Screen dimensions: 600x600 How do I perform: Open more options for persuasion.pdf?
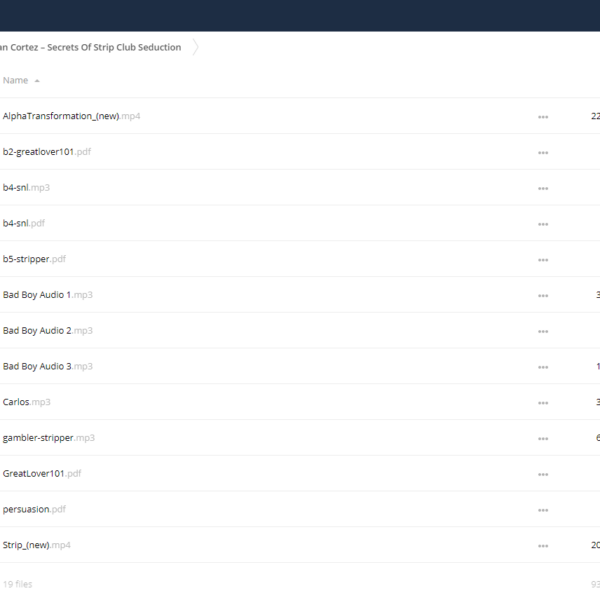pyautogui.click(x=543, y=510)
